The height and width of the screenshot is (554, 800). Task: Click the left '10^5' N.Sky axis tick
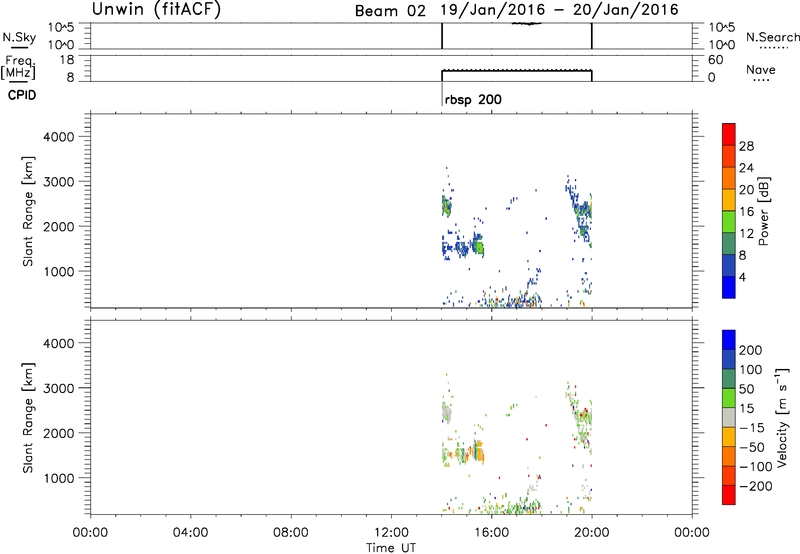coord(61,28)
